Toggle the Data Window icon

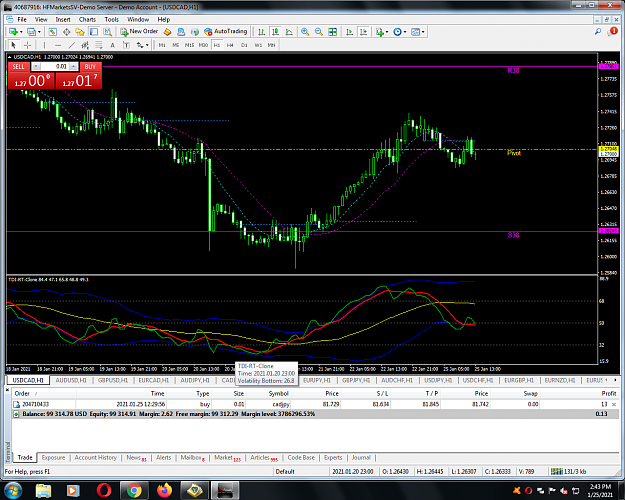(x=66, y=31)
